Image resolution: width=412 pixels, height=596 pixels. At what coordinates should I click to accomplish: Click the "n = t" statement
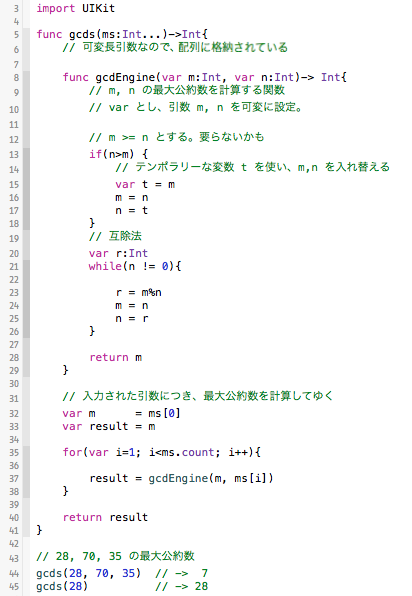point(132,211)
